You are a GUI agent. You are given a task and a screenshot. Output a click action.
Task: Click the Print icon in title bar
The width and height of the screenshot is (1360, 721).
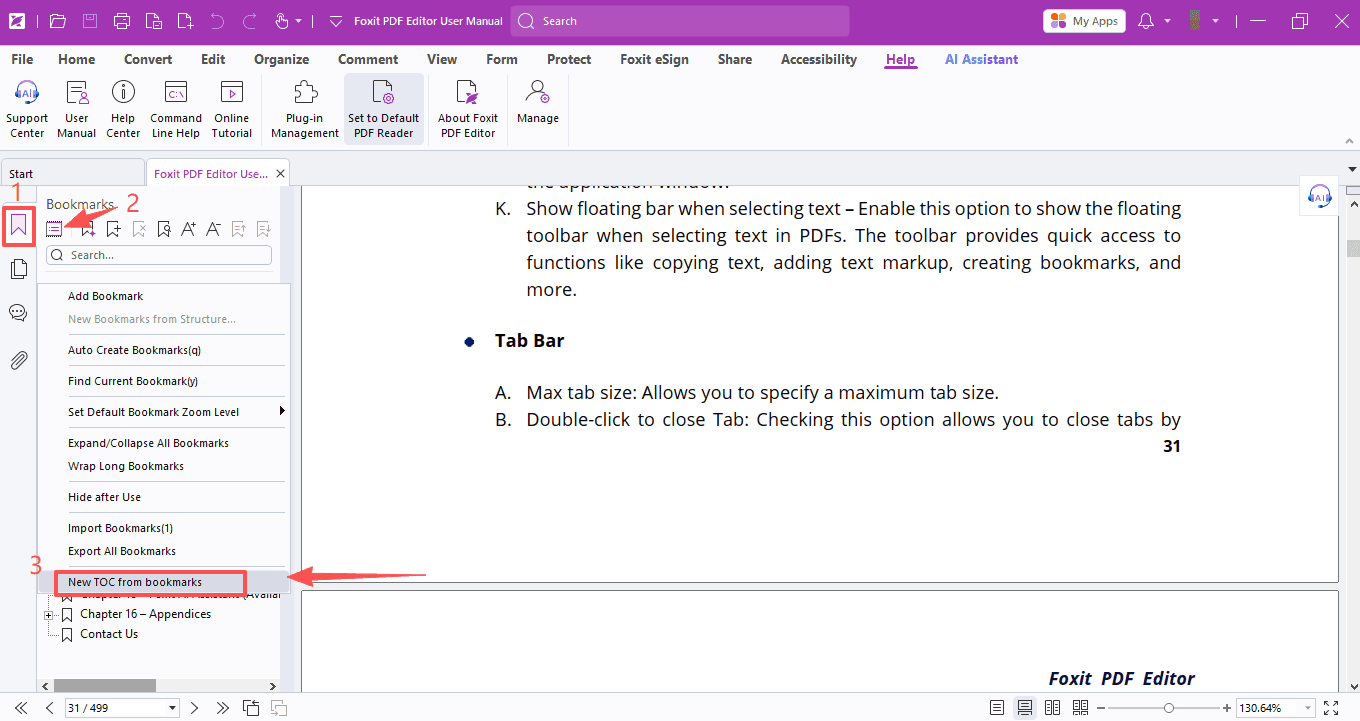click(122, 21)
